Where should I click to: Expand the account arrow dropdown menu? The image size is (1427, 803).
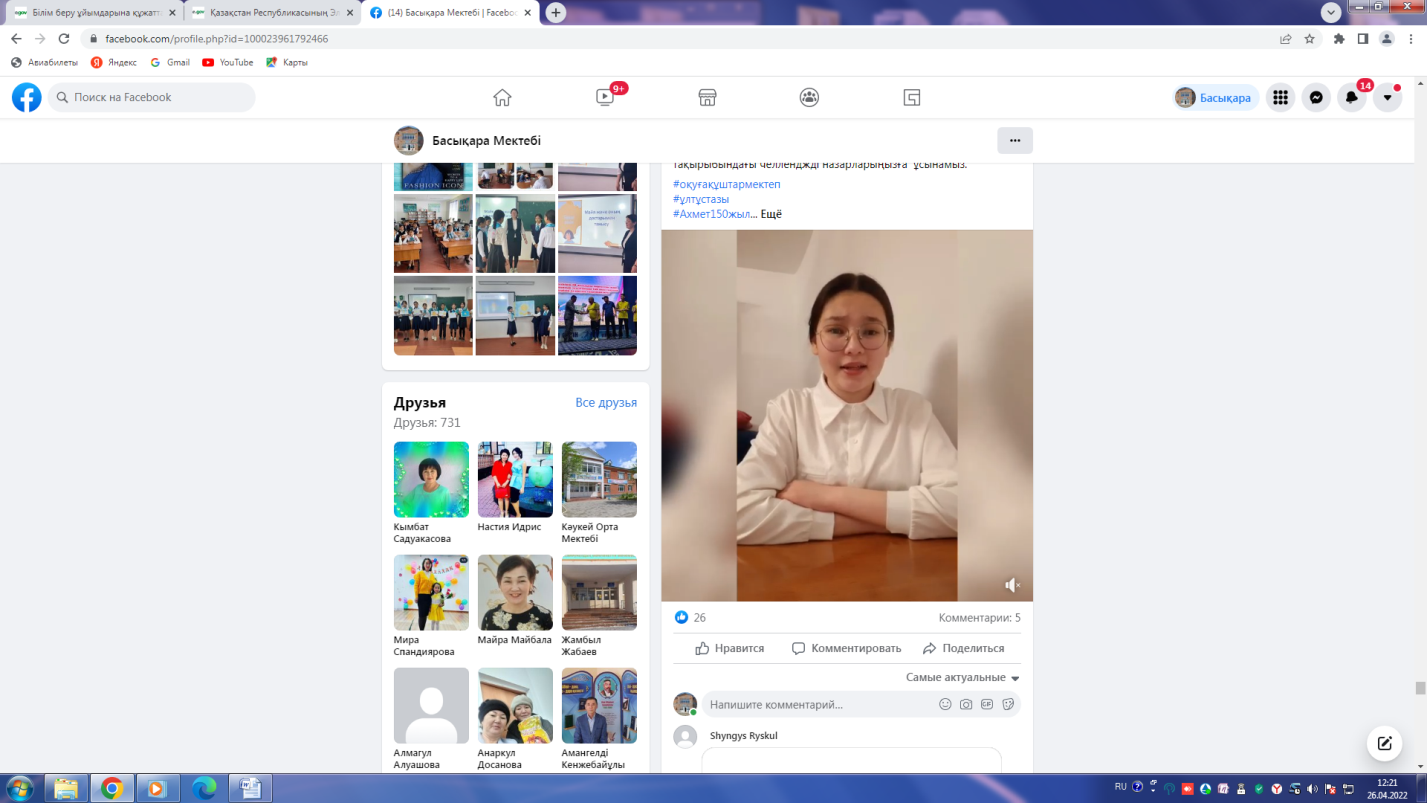[x=1387, y=97]
